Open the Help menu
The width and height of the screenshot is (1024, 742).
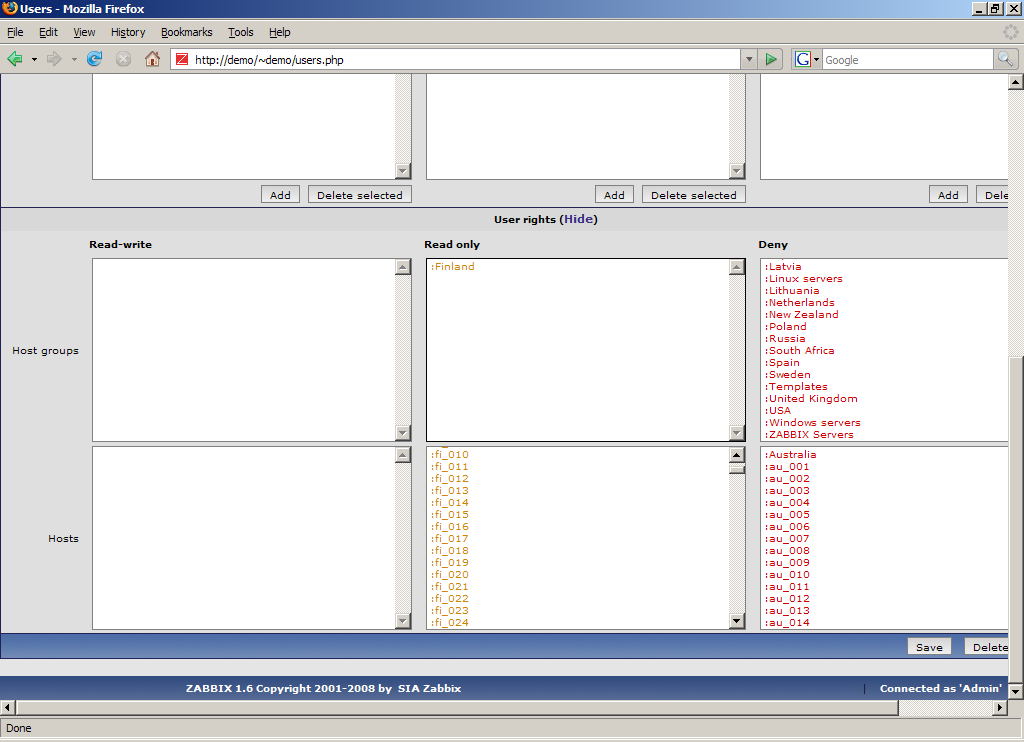pos(280,32)
